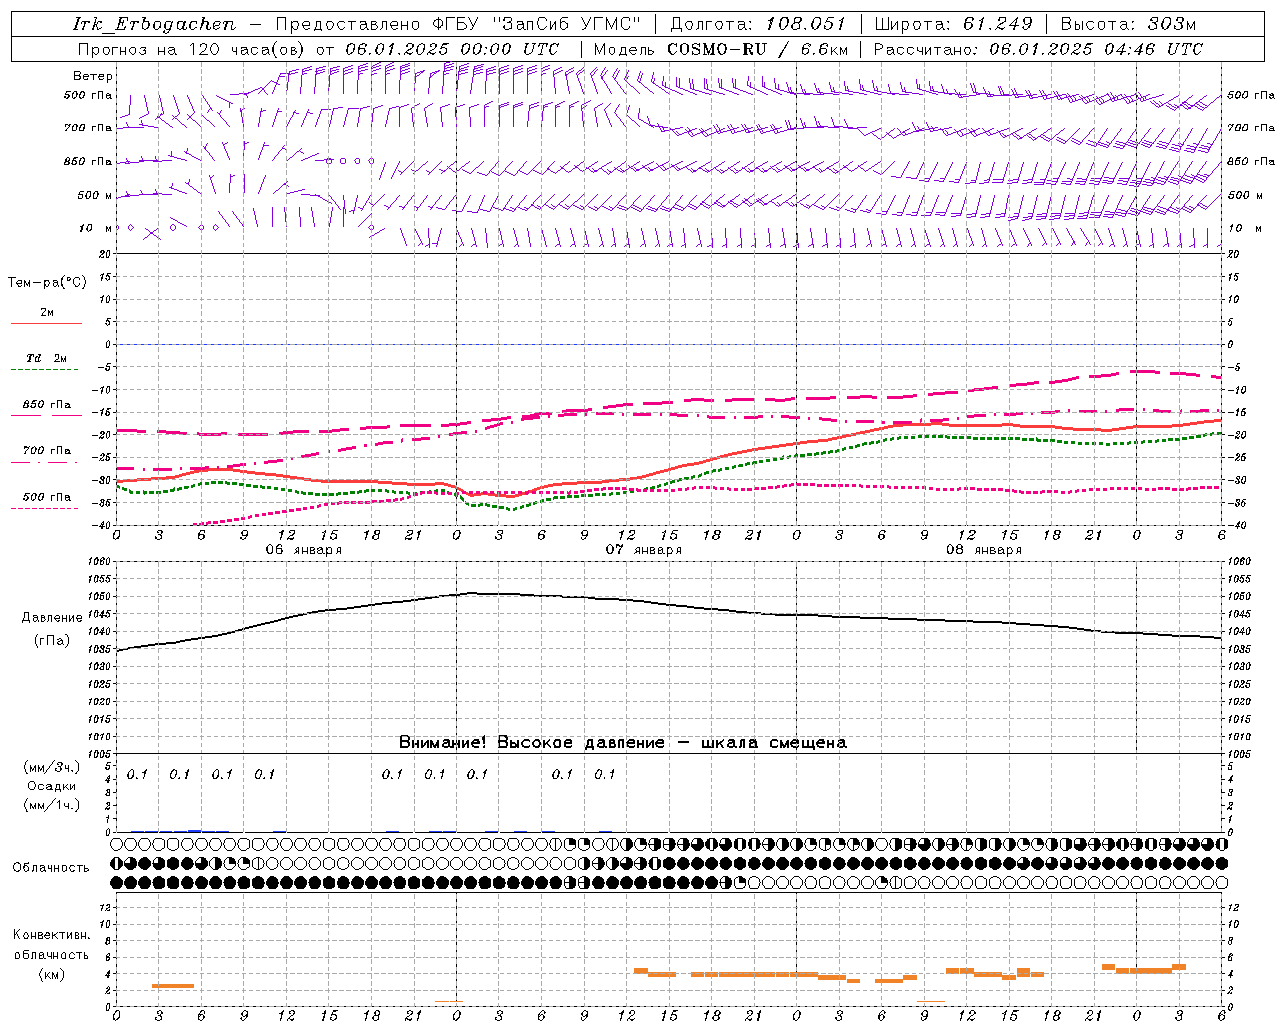This screenshot has height=1024, width=1280.
Task: Click the date label 08 января
Action: (983, 550)
